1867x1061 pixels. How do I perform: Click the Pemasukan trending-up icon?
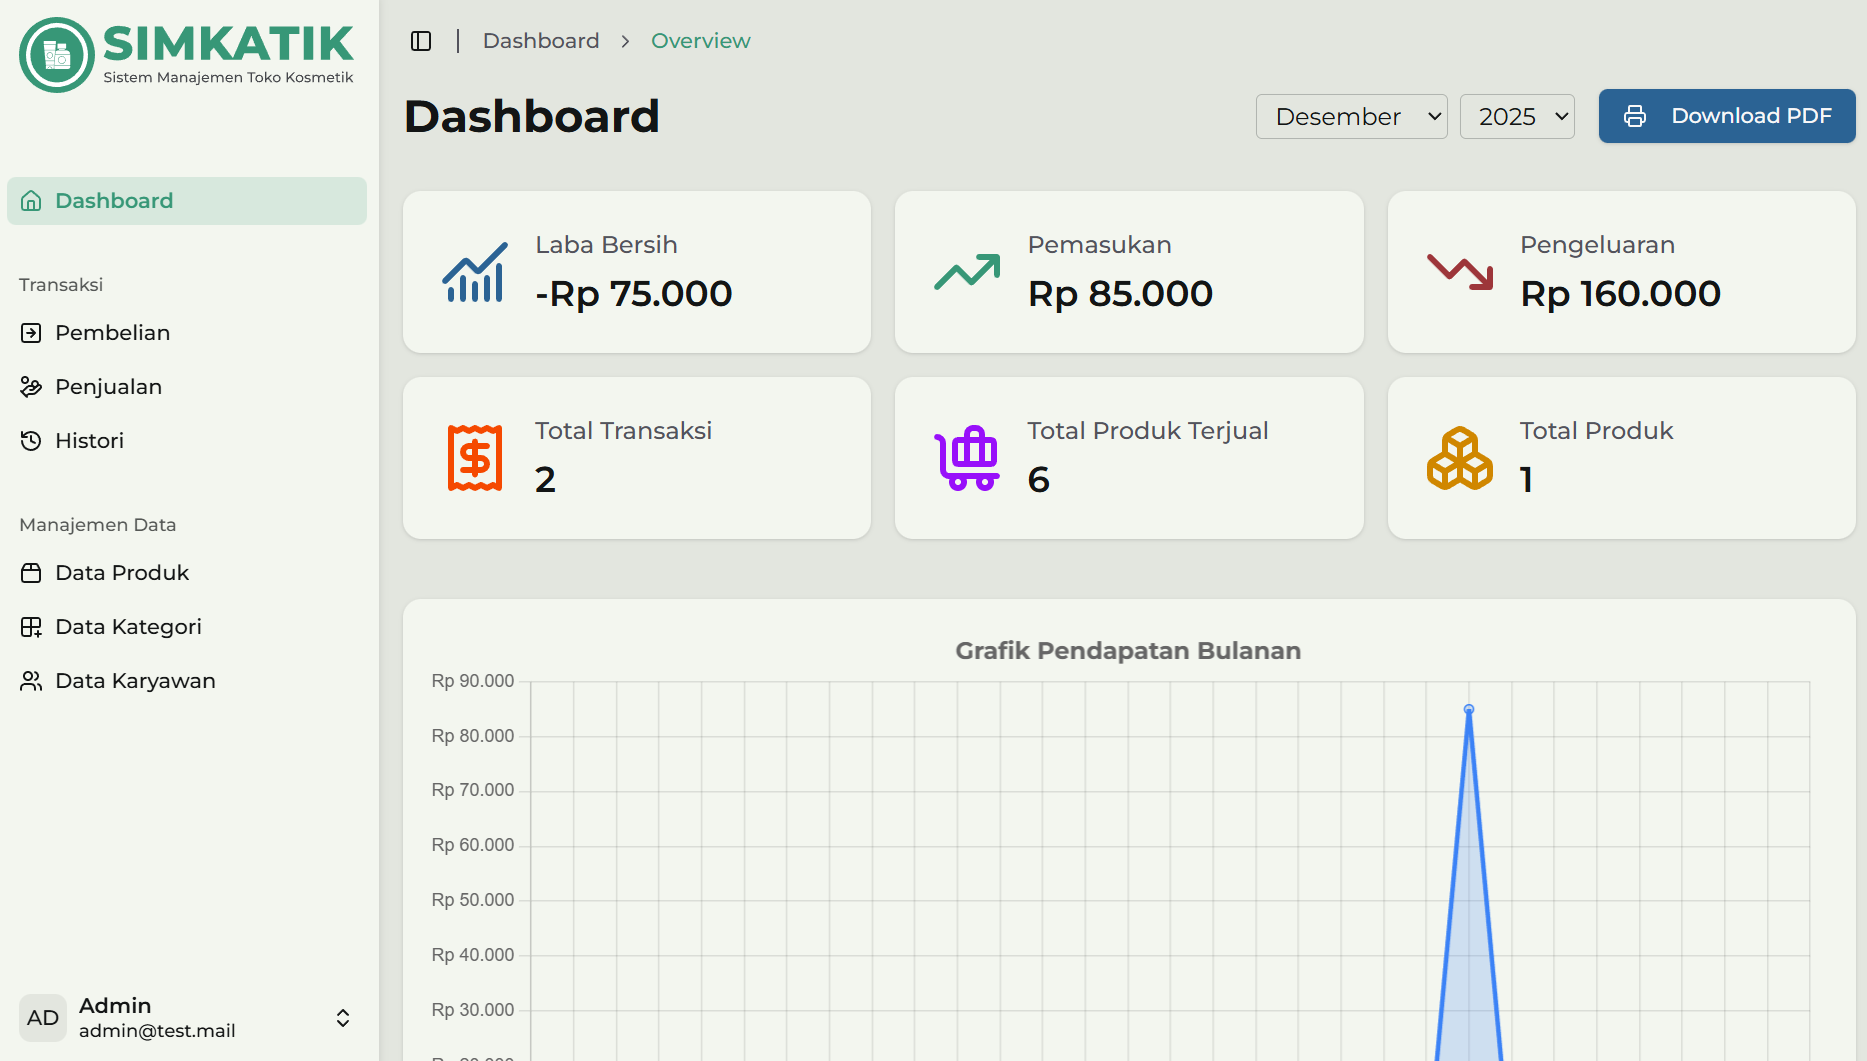[967, 272]
